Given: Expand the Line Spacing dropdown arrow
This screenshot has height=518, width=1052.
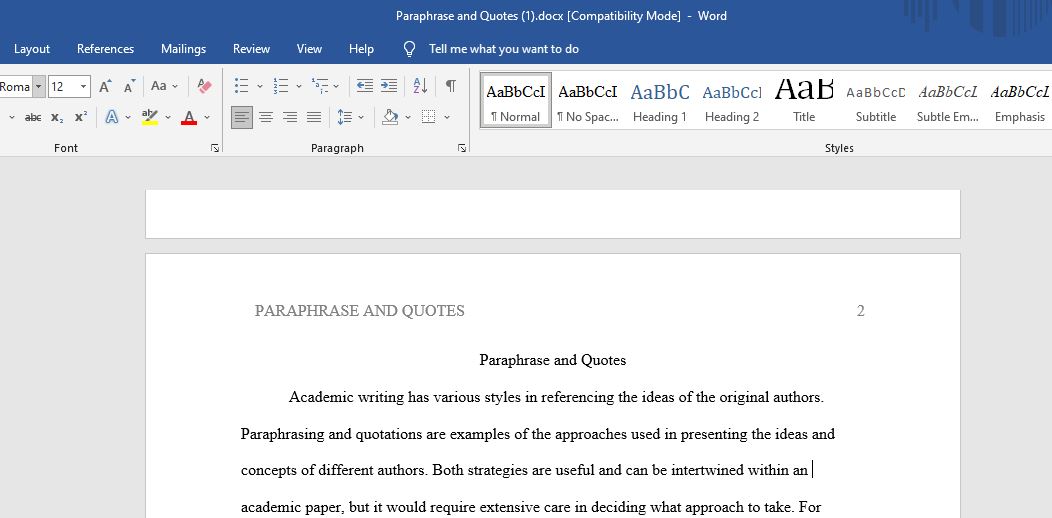Looking at the screenshot, I should coord(361,117).
